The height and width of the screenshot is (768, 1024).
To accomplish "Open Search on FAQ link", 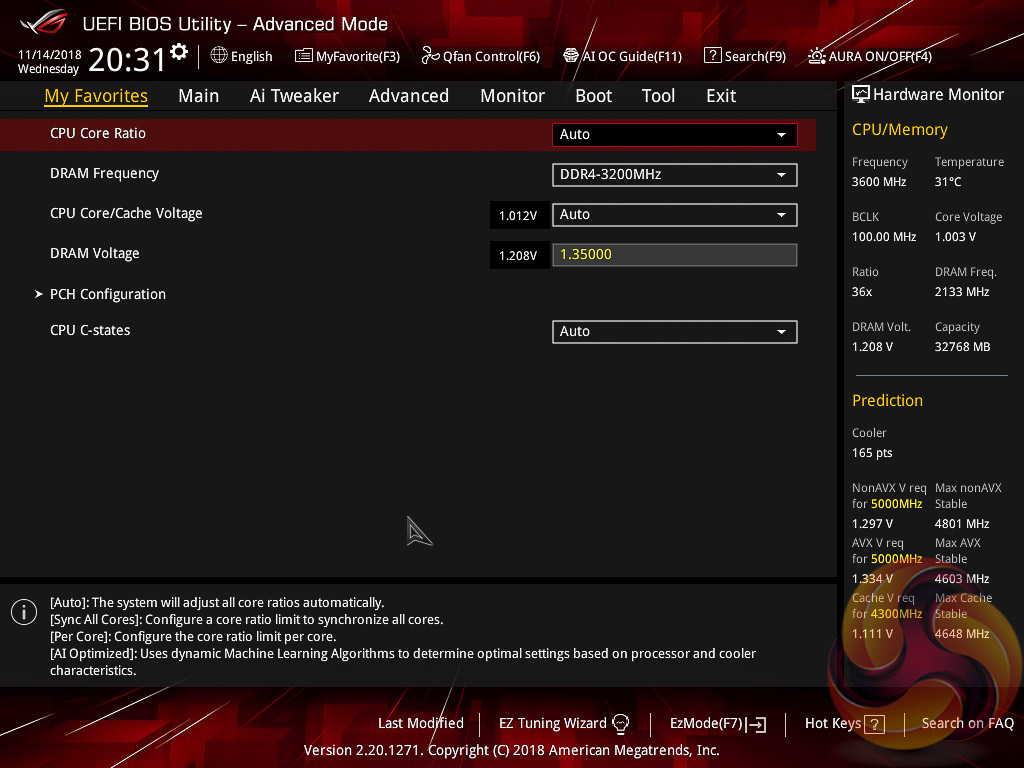I will click(967, 723).
